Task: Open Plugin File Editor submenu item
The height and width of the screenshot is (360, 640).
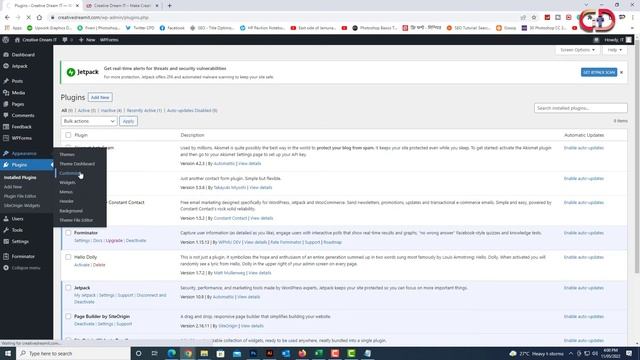Action: [x=20, y=196]
